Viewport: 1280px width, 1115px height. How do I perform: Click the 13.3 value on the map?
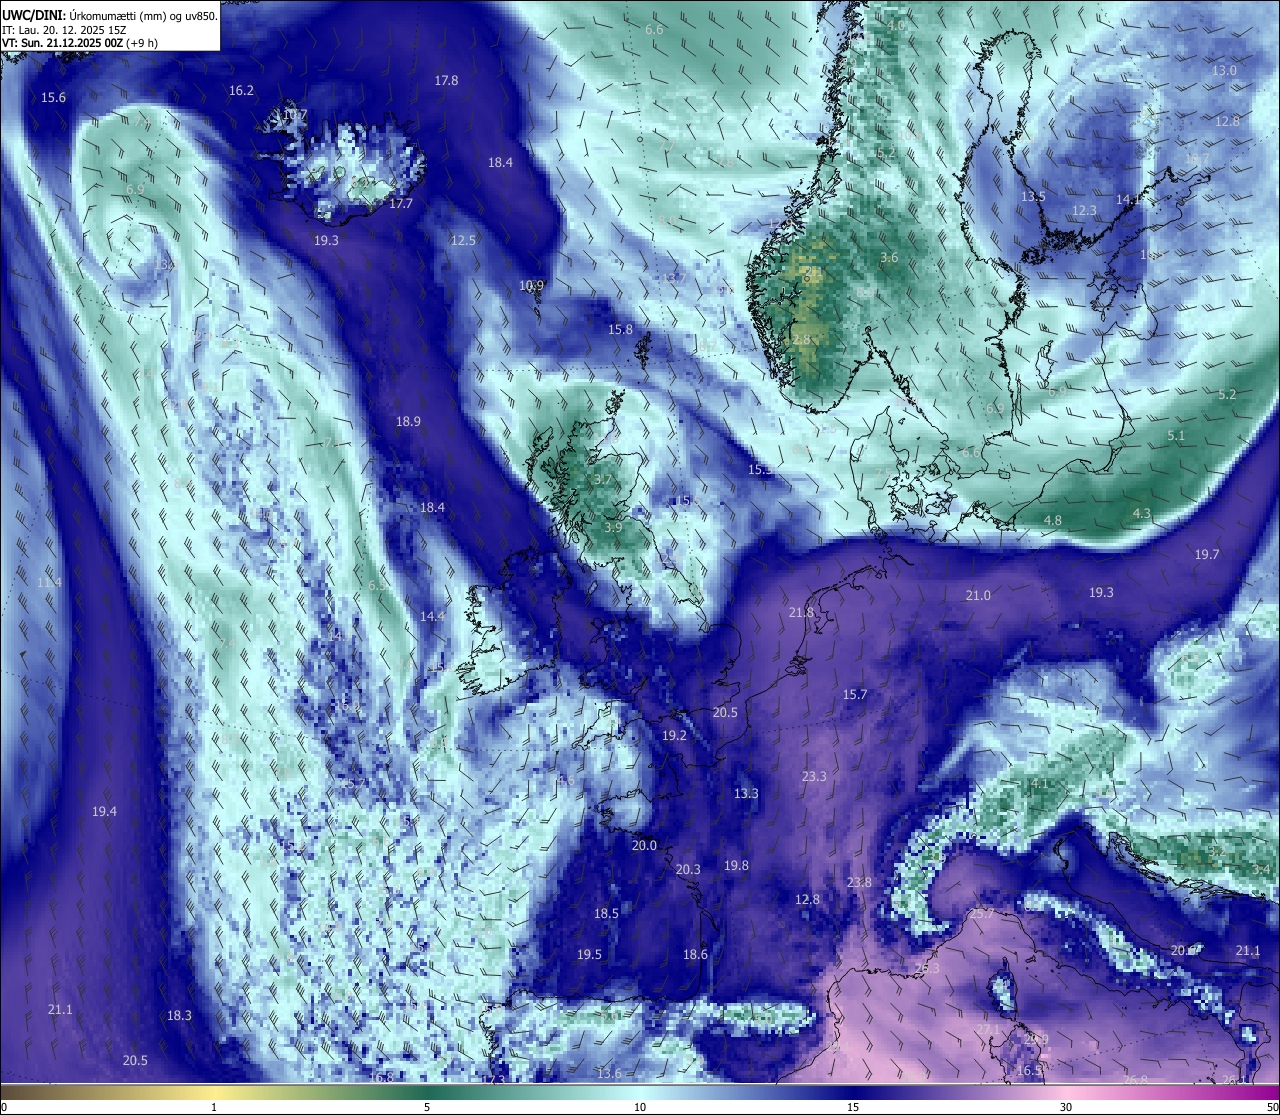(746, 794)
